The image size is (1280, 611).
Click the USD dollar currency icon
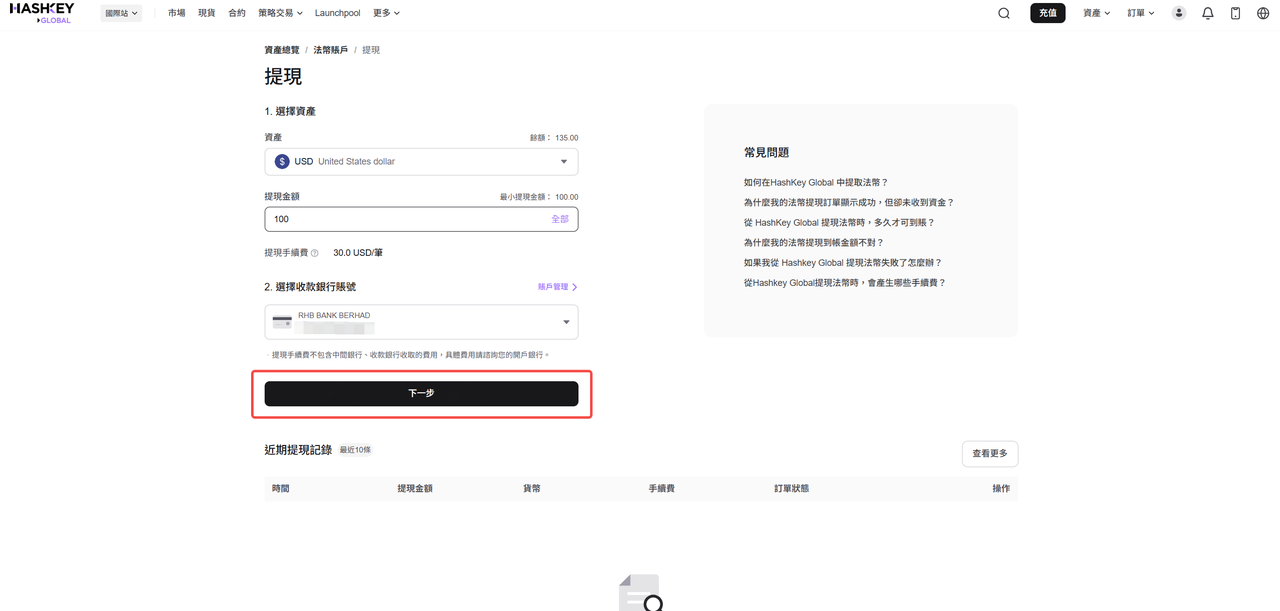point(282,161)
